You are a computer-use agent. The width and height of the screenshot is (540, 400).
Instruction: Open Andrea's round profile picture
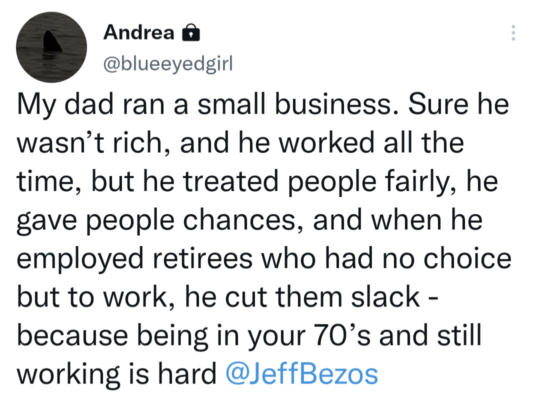[52, 47]
